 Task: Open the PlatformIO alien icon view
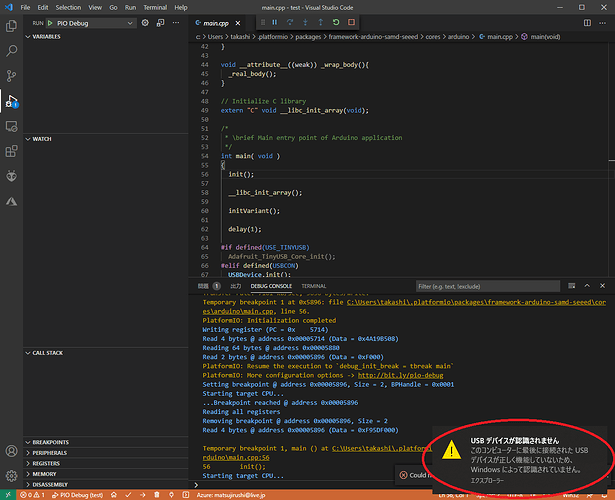[x=11, y=176]
